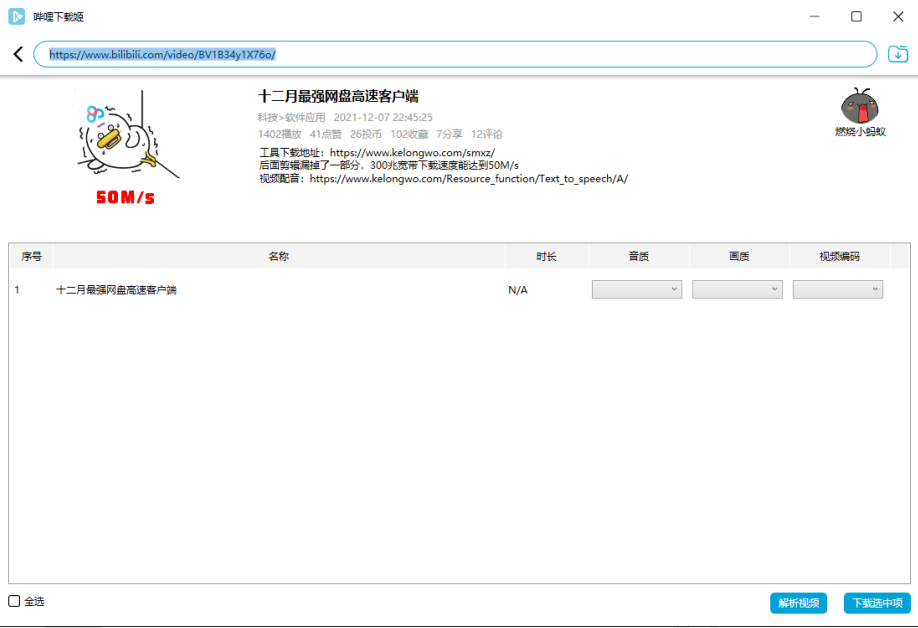Open the 音质 audio quality dropdown
Viewport: 918px width, 628px height.
pyautogui.click(x=636, y=289)
